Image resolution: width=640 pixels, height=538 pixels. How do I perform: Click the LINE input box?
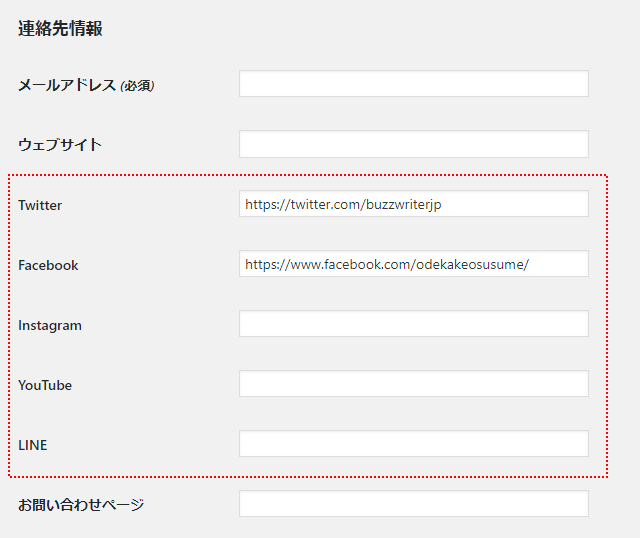[x=413, y=444]
